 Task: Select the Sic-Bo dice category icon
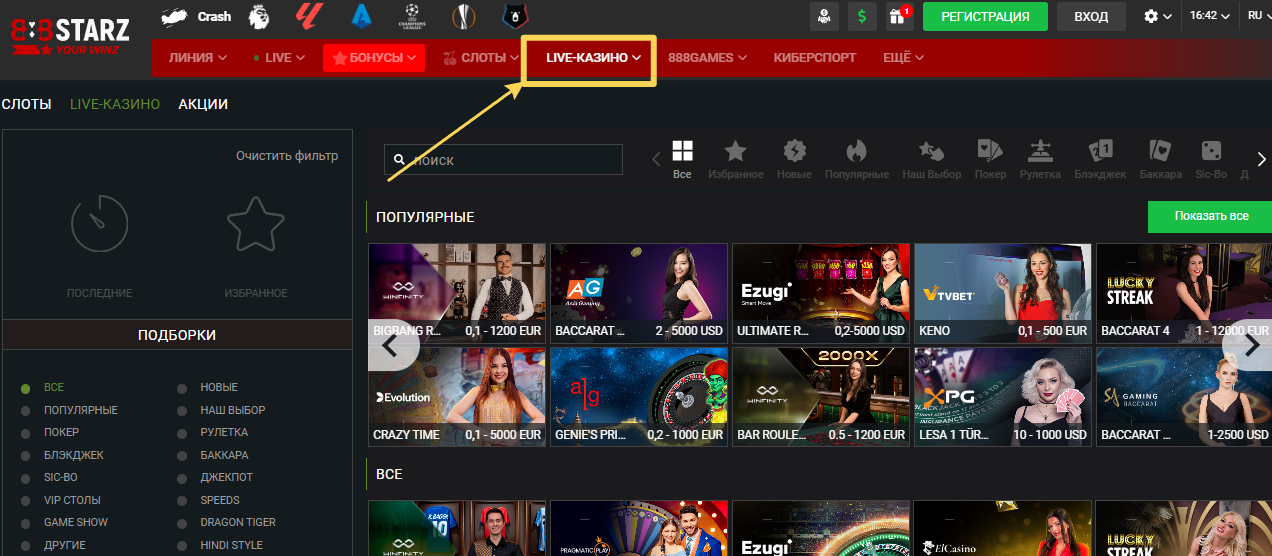pyautogui.click(x=1210, y=159)
